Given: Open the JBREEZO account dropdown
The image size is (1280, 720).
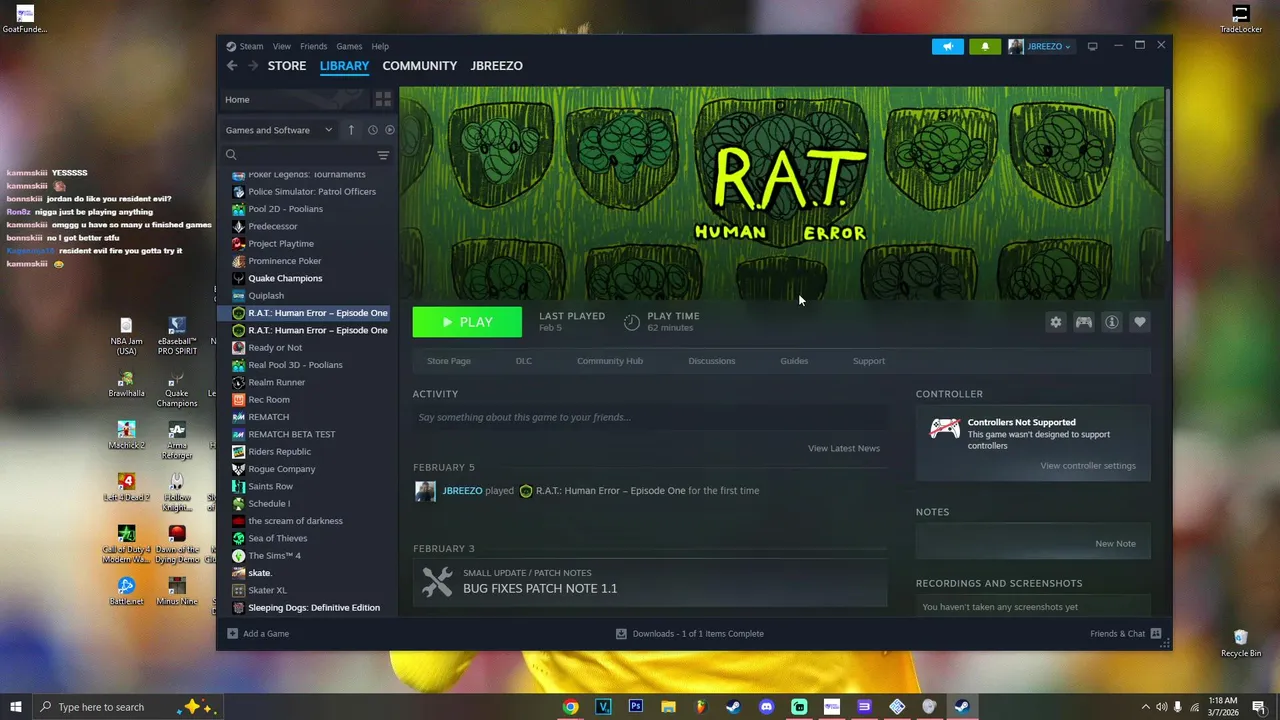Looking at the screenshot, I should pyautogui.click(x=1040, y=46).
